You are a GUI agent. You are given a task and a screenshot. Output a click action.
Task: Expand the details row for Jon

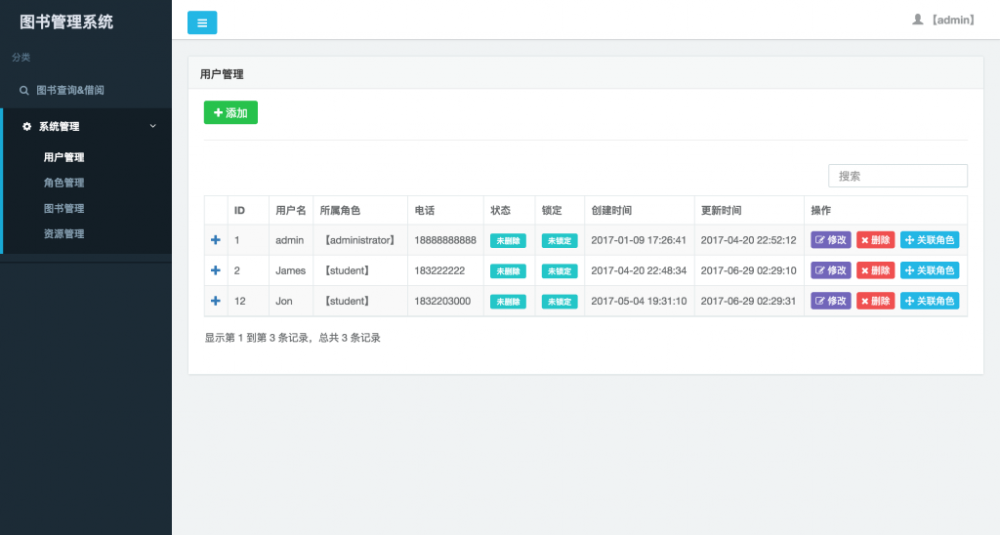point(216,301)
